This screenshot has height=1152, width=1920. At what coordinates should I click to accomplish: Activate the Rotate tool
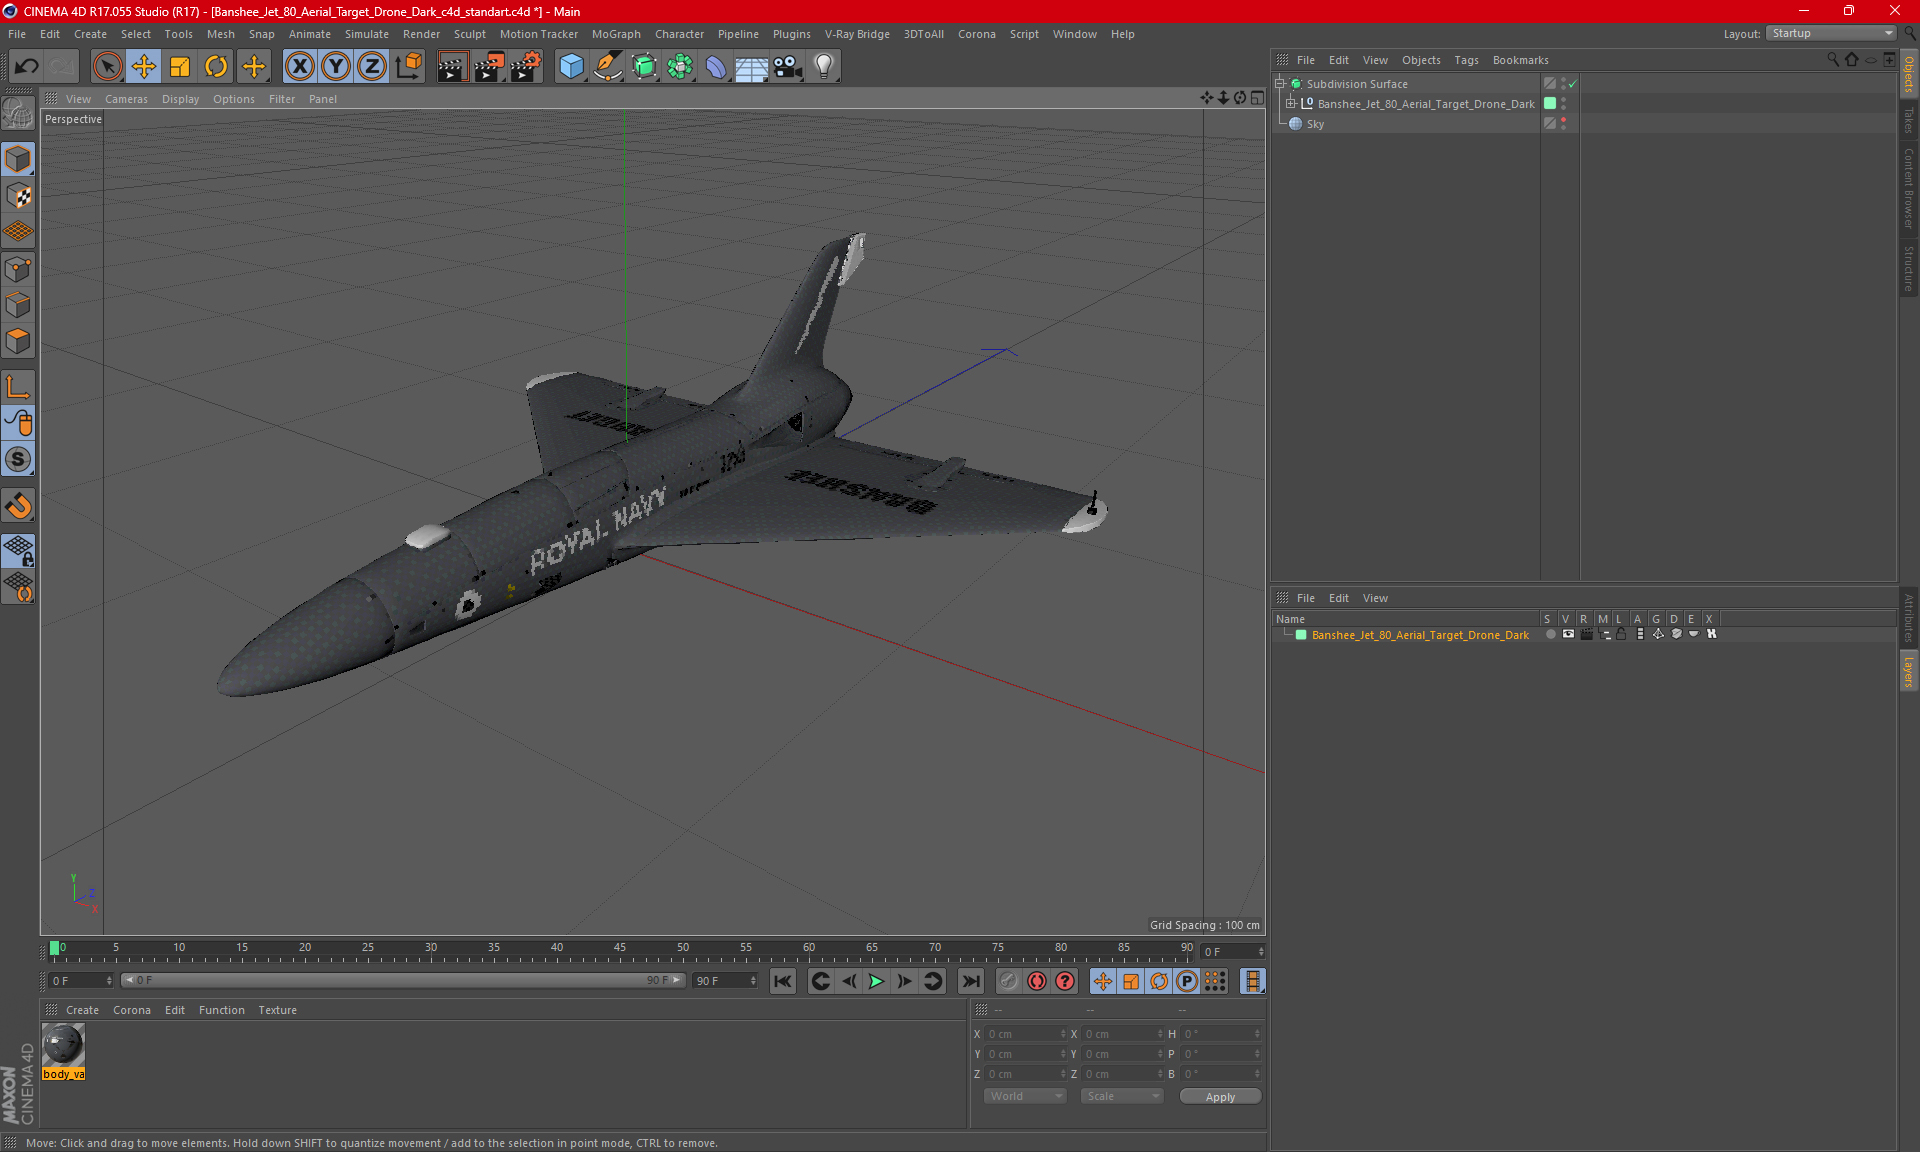tap(216, 67)
